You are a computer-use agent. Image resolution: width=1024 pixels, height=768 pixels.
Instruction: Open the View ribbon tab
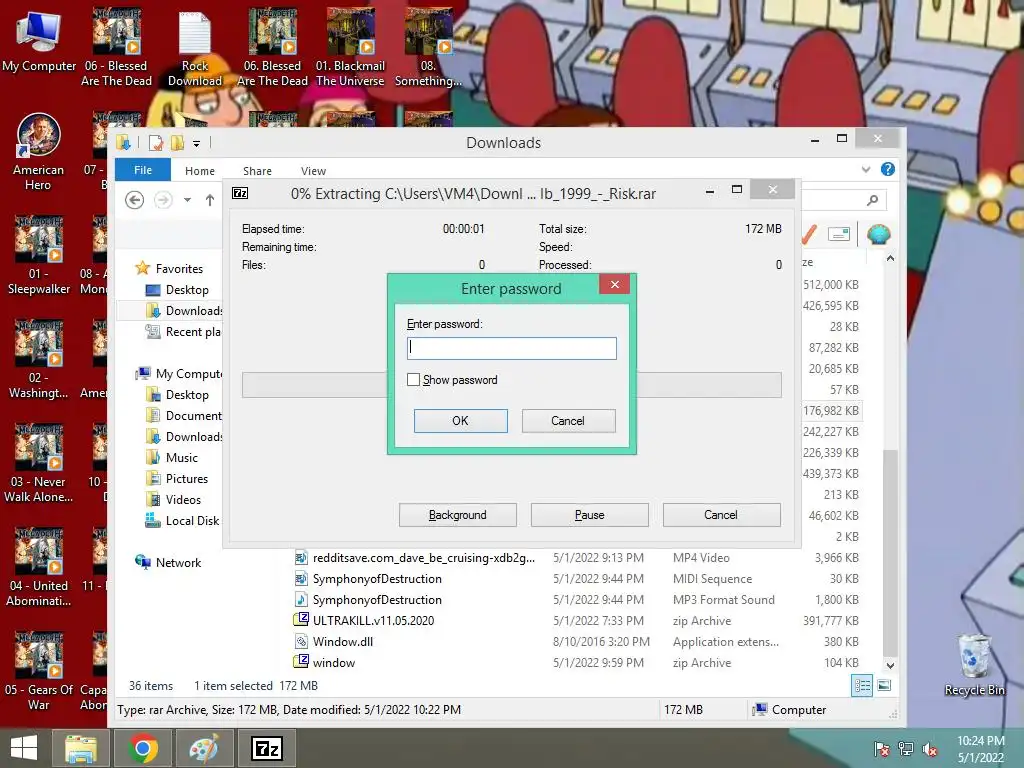313,170
